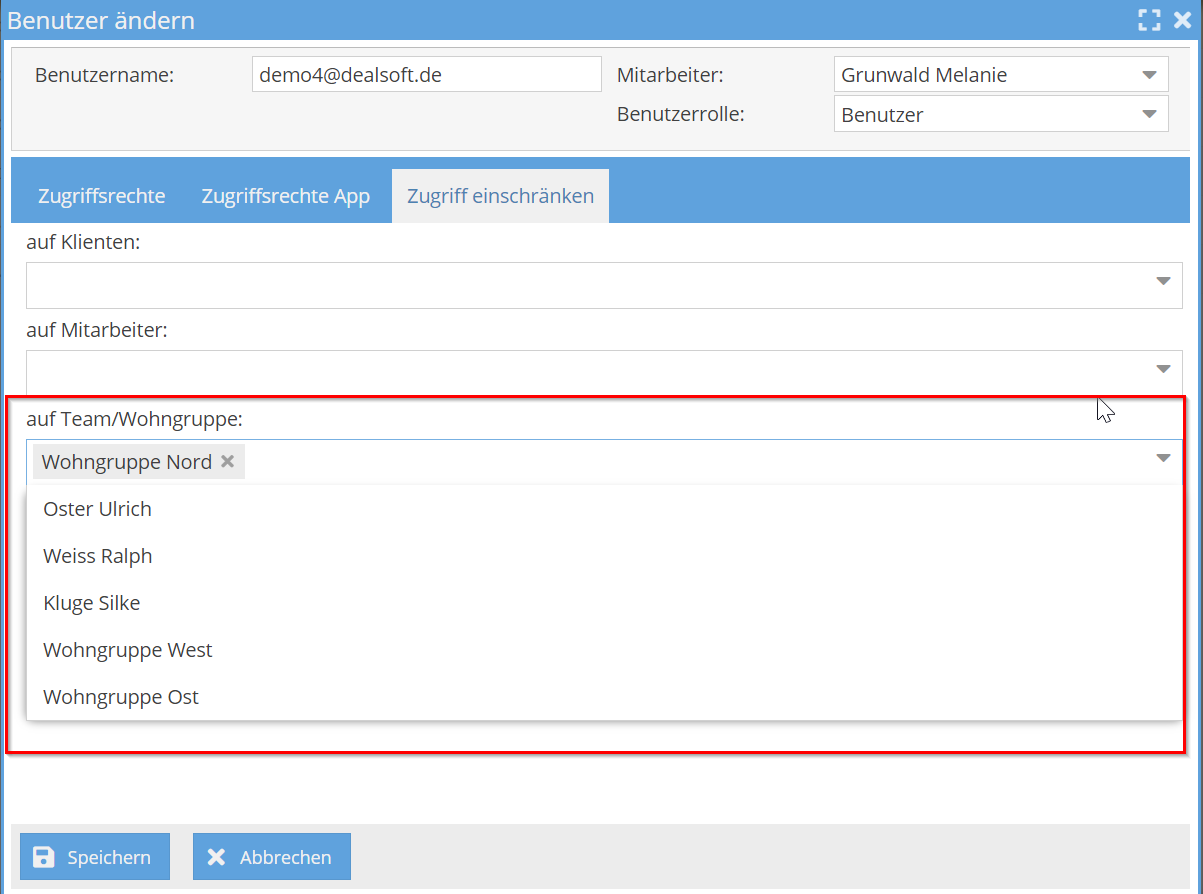Viewport: 1203px width, 894px height.
Task: Click the X icon on Abbrechen button
Action: [x=216, y=857]
